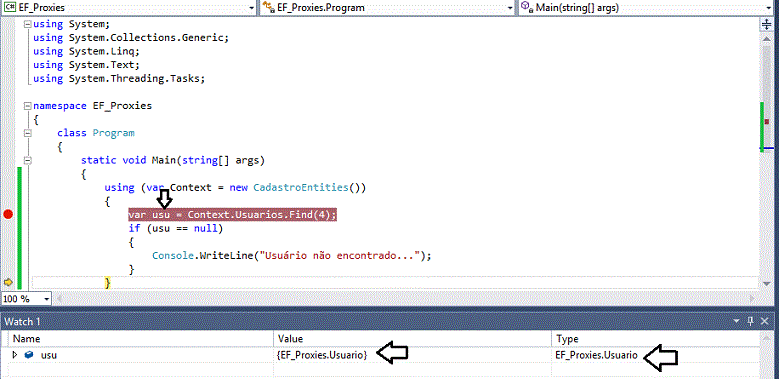The image size is (779, 390).
Task: Click 'using System.Text;' line
Action: point(86,65)
